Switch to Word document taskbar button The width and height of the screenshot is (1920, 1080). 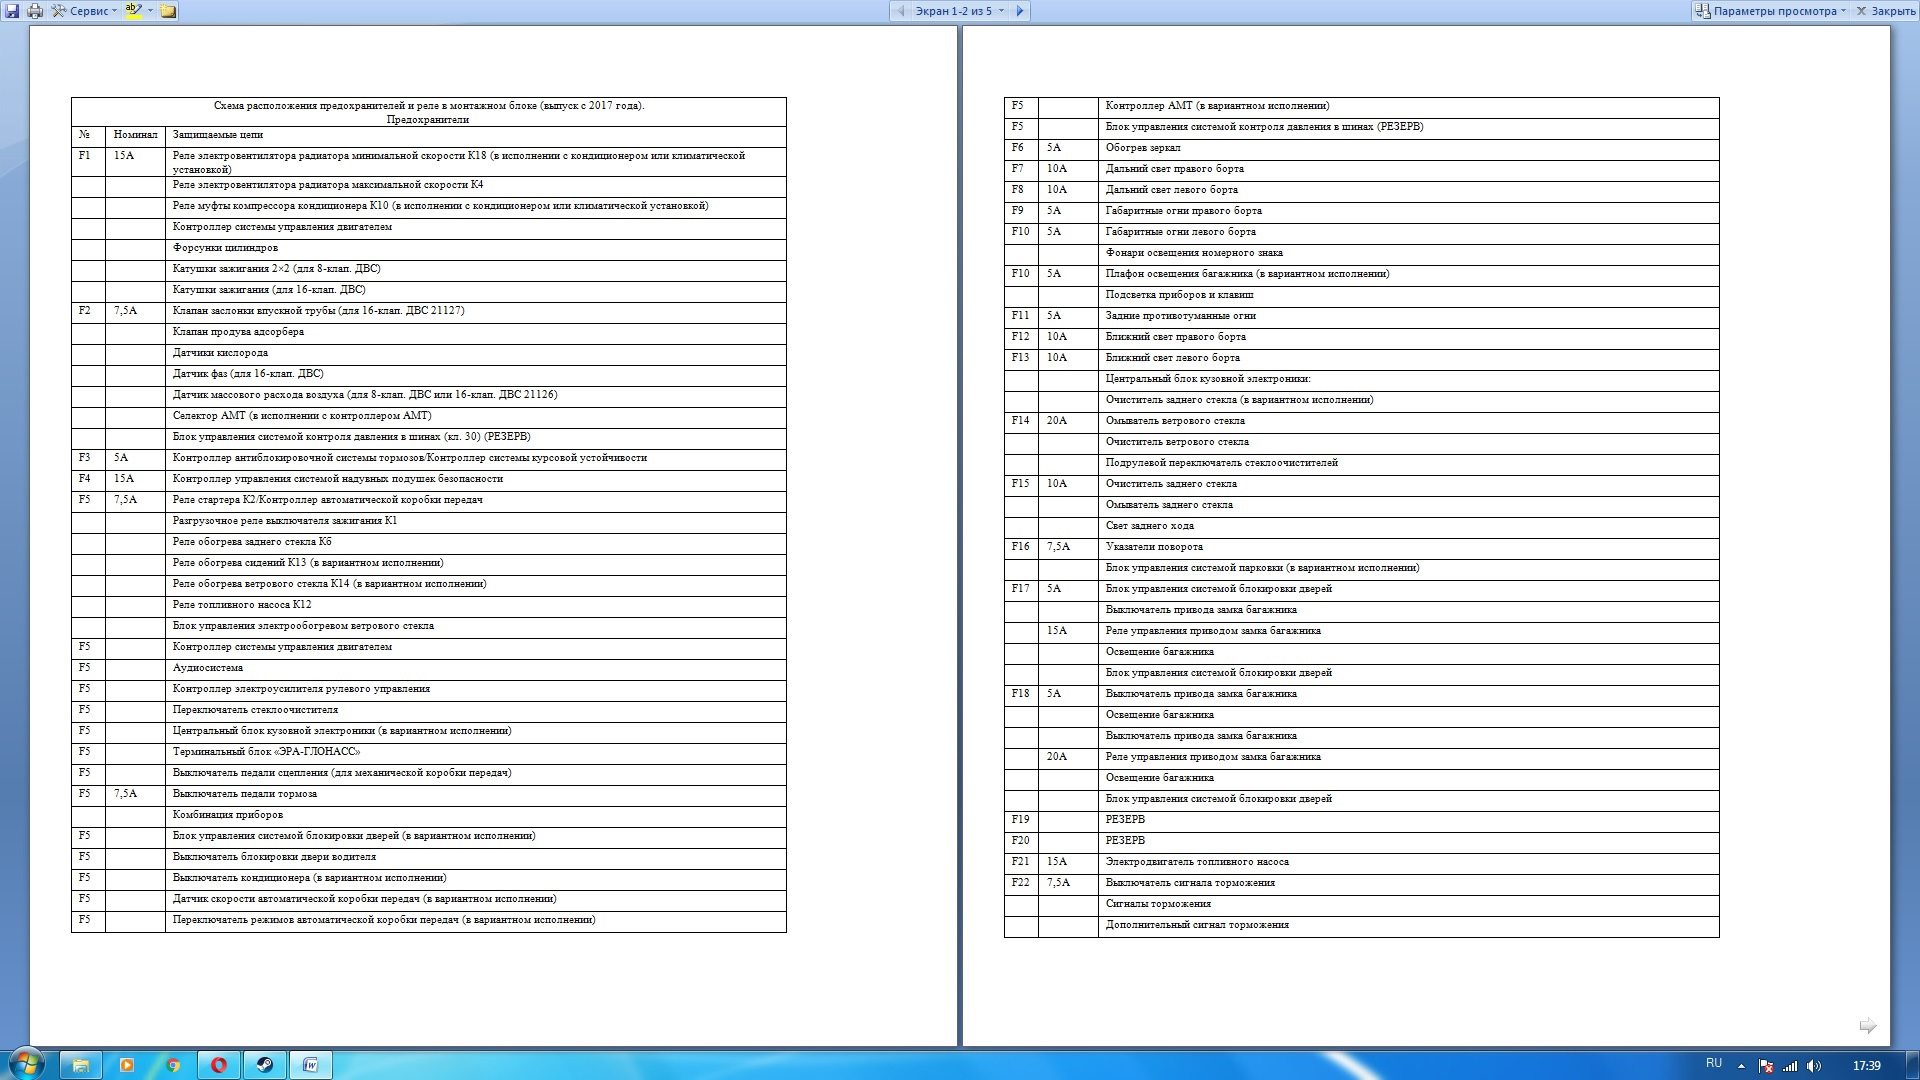click(311, 1065)
